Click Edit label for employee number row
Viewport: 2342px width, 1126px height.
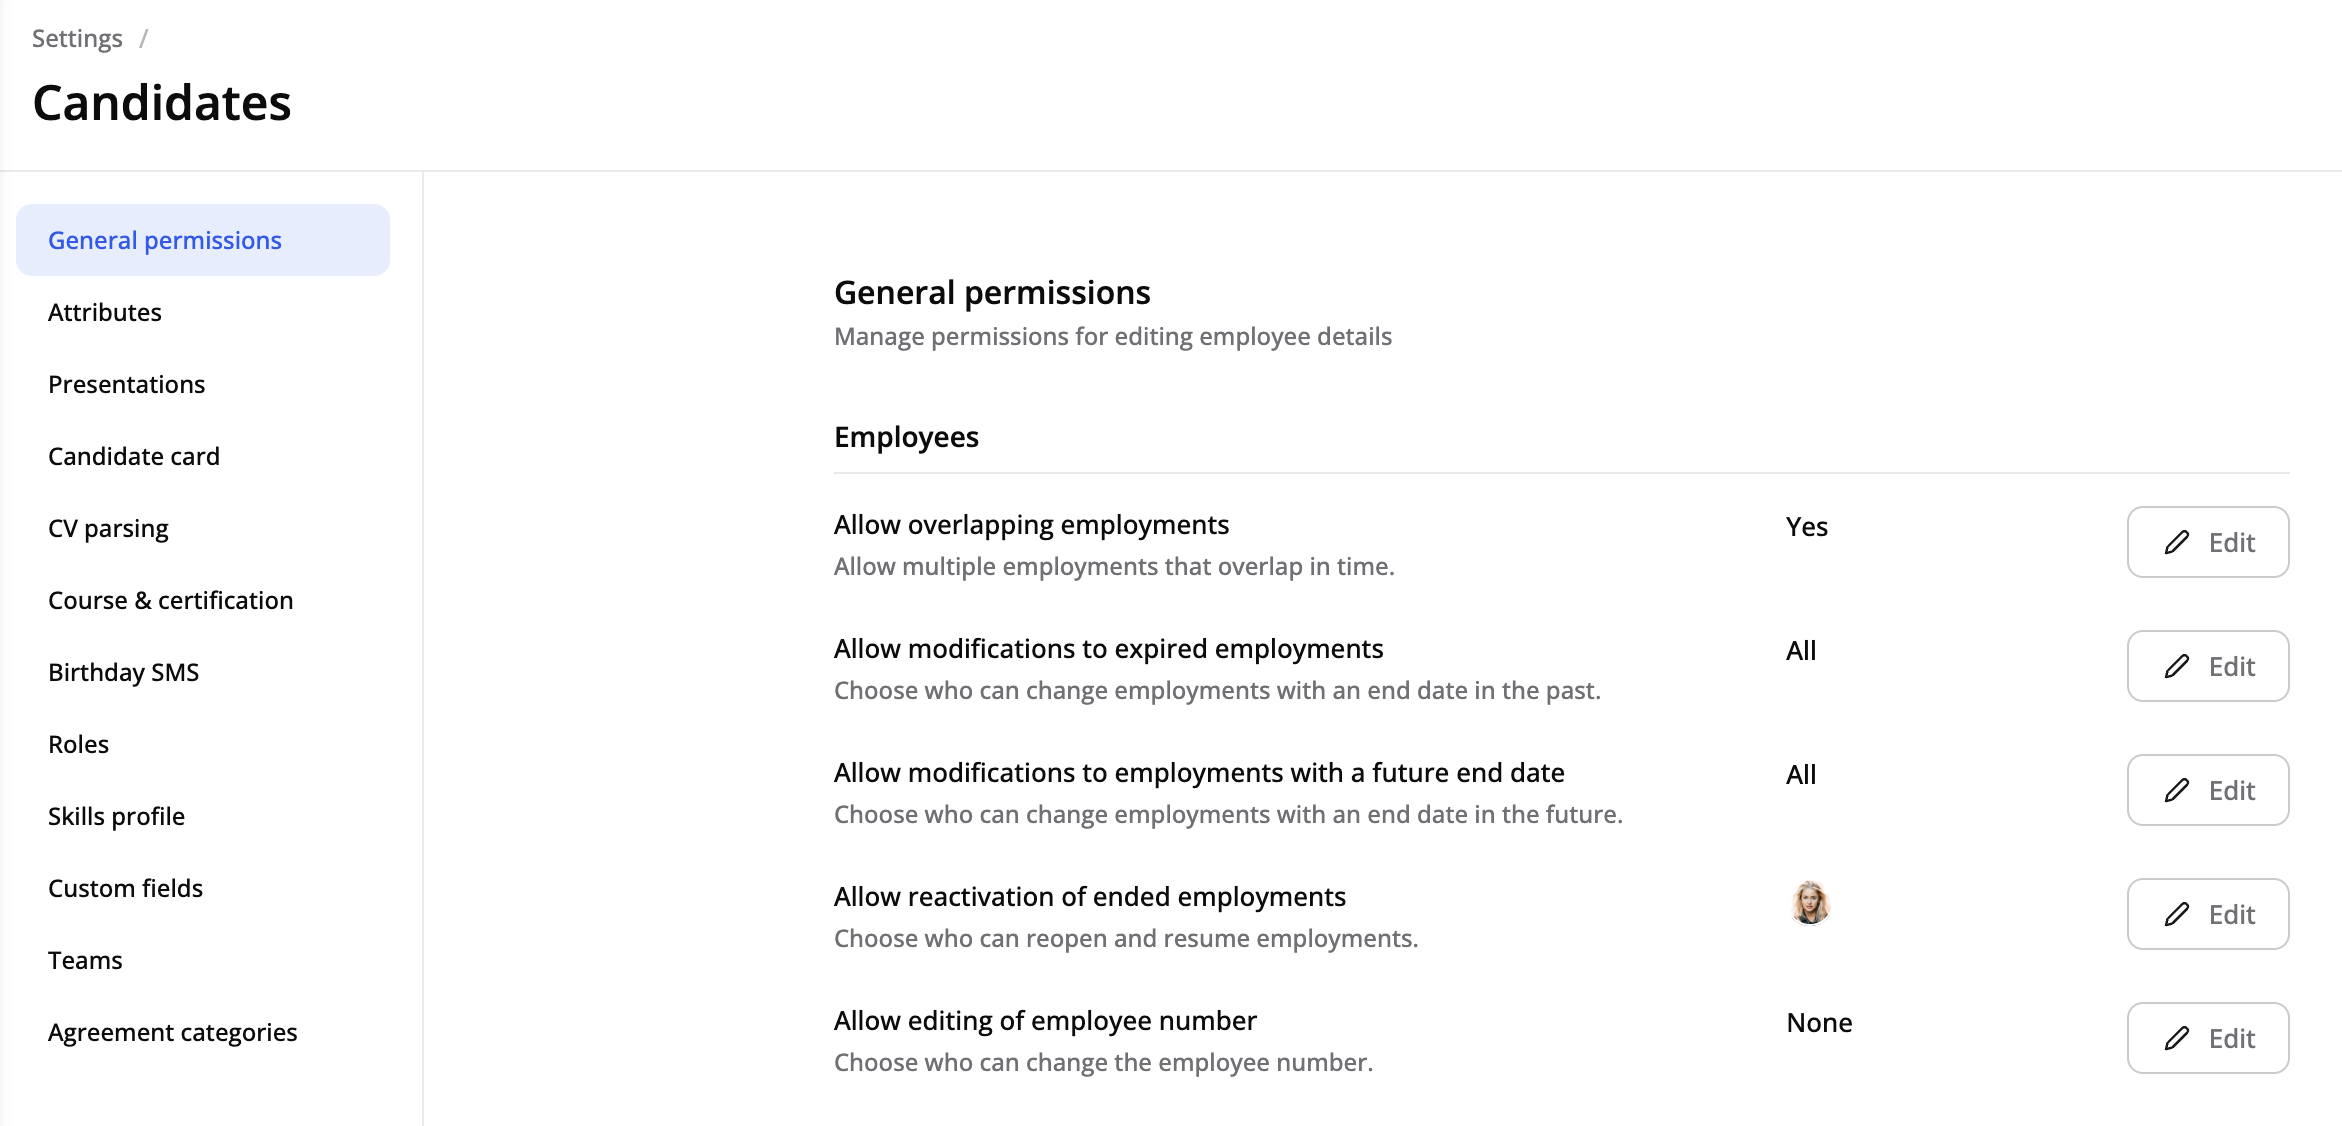click(x=2231, y=1039)
